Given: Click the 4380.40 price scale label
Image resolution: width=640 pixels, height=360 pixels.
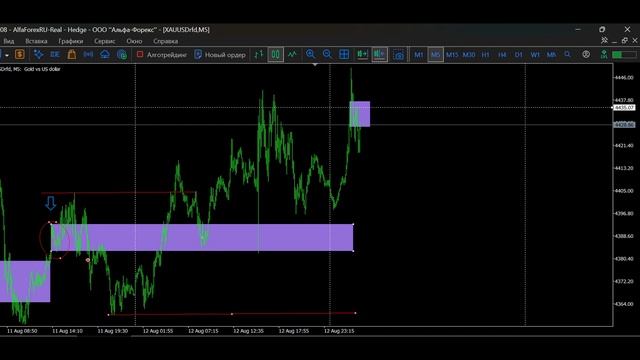Looking at the screenshot, I should [624, 259].
